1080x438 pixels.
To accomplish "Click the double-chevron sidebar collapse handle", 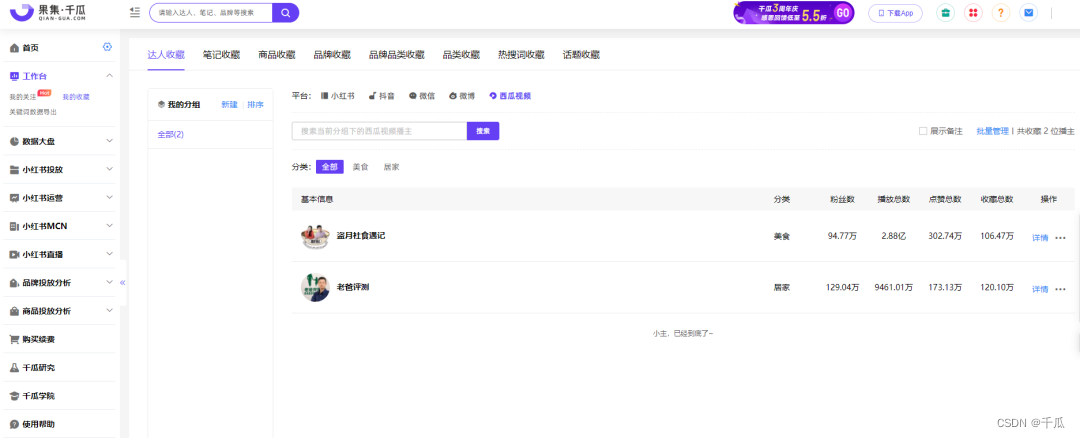I will coord(123,282).
